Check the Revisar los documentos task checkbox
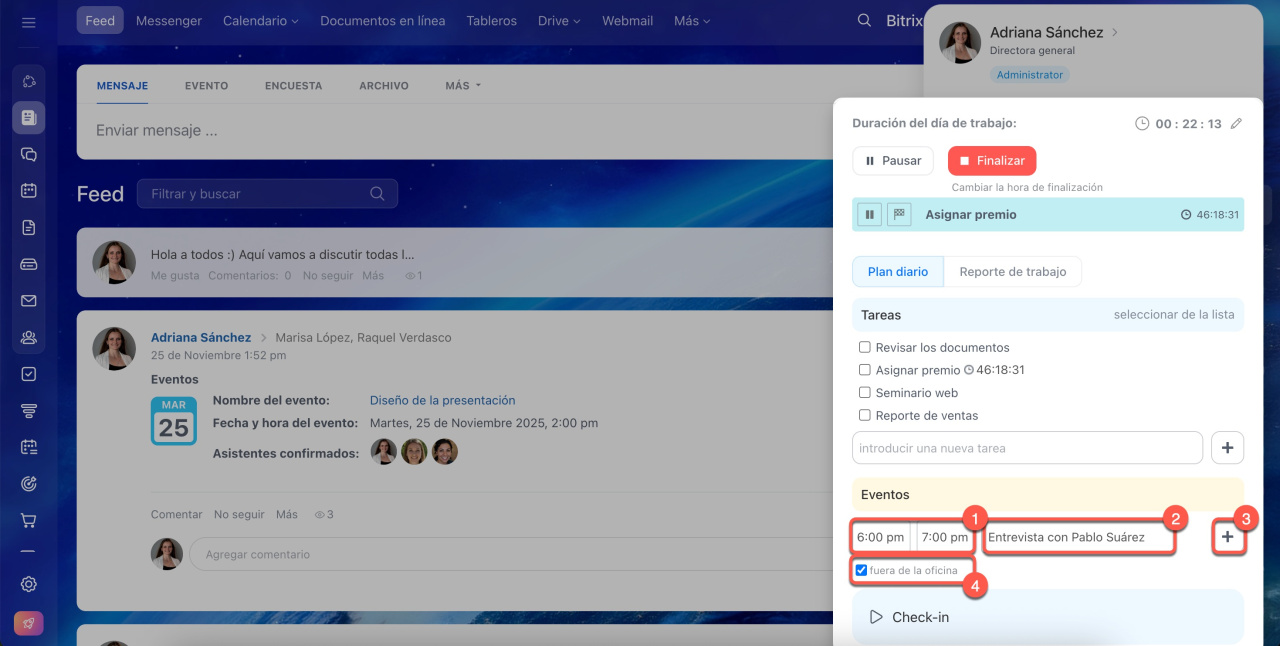Viewport: 1280px width, 646px height. [x=865, y=348]
